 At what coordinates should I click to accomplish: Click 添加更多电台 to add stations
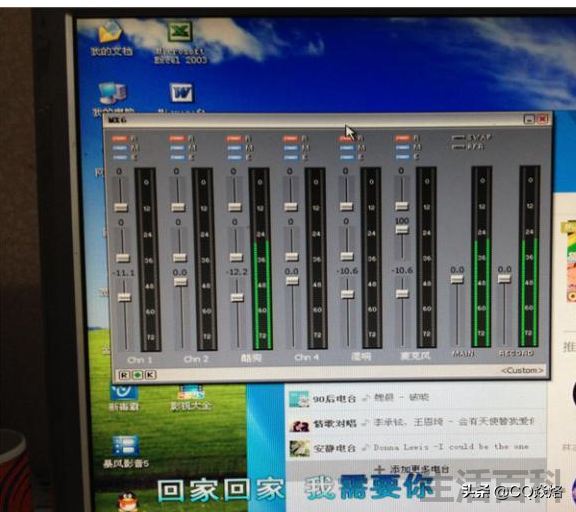[x=412, y=469]
